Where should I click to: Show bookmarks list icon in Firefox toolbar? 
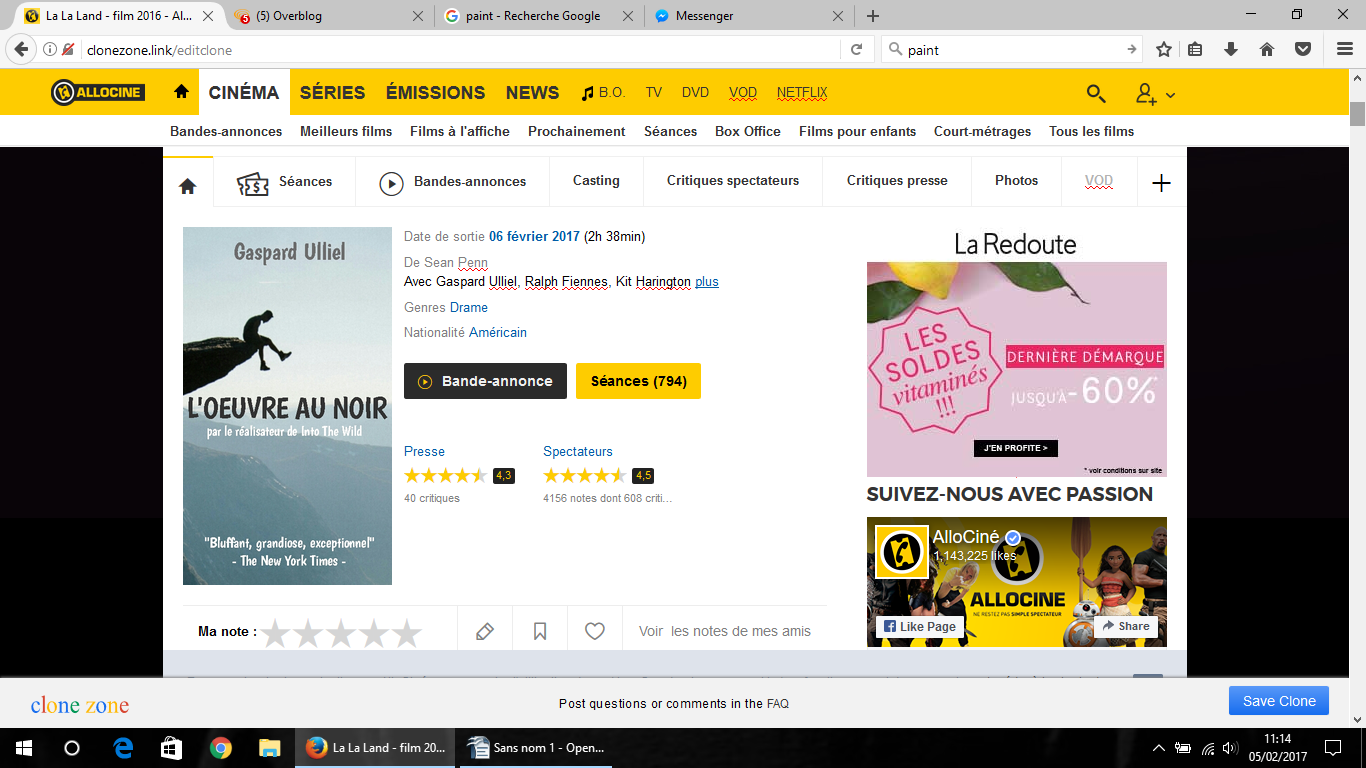coord(1195,49)
